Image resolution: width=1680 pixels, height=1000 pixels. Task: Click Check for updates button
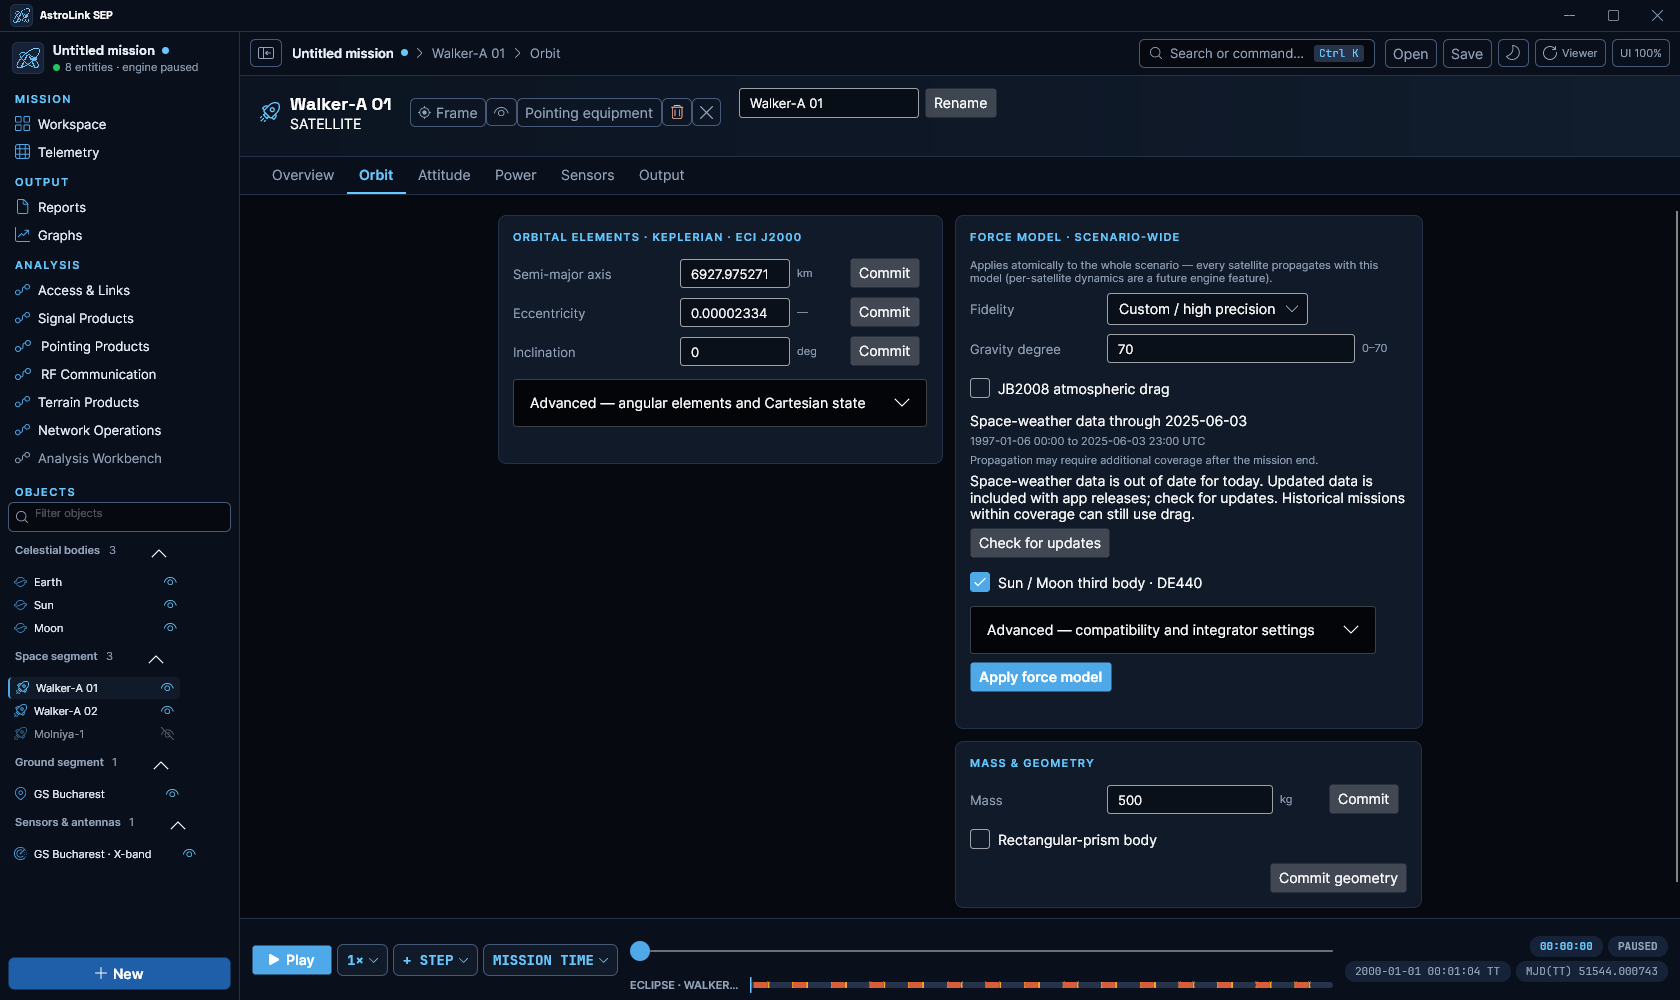[x=1040, y=543]
